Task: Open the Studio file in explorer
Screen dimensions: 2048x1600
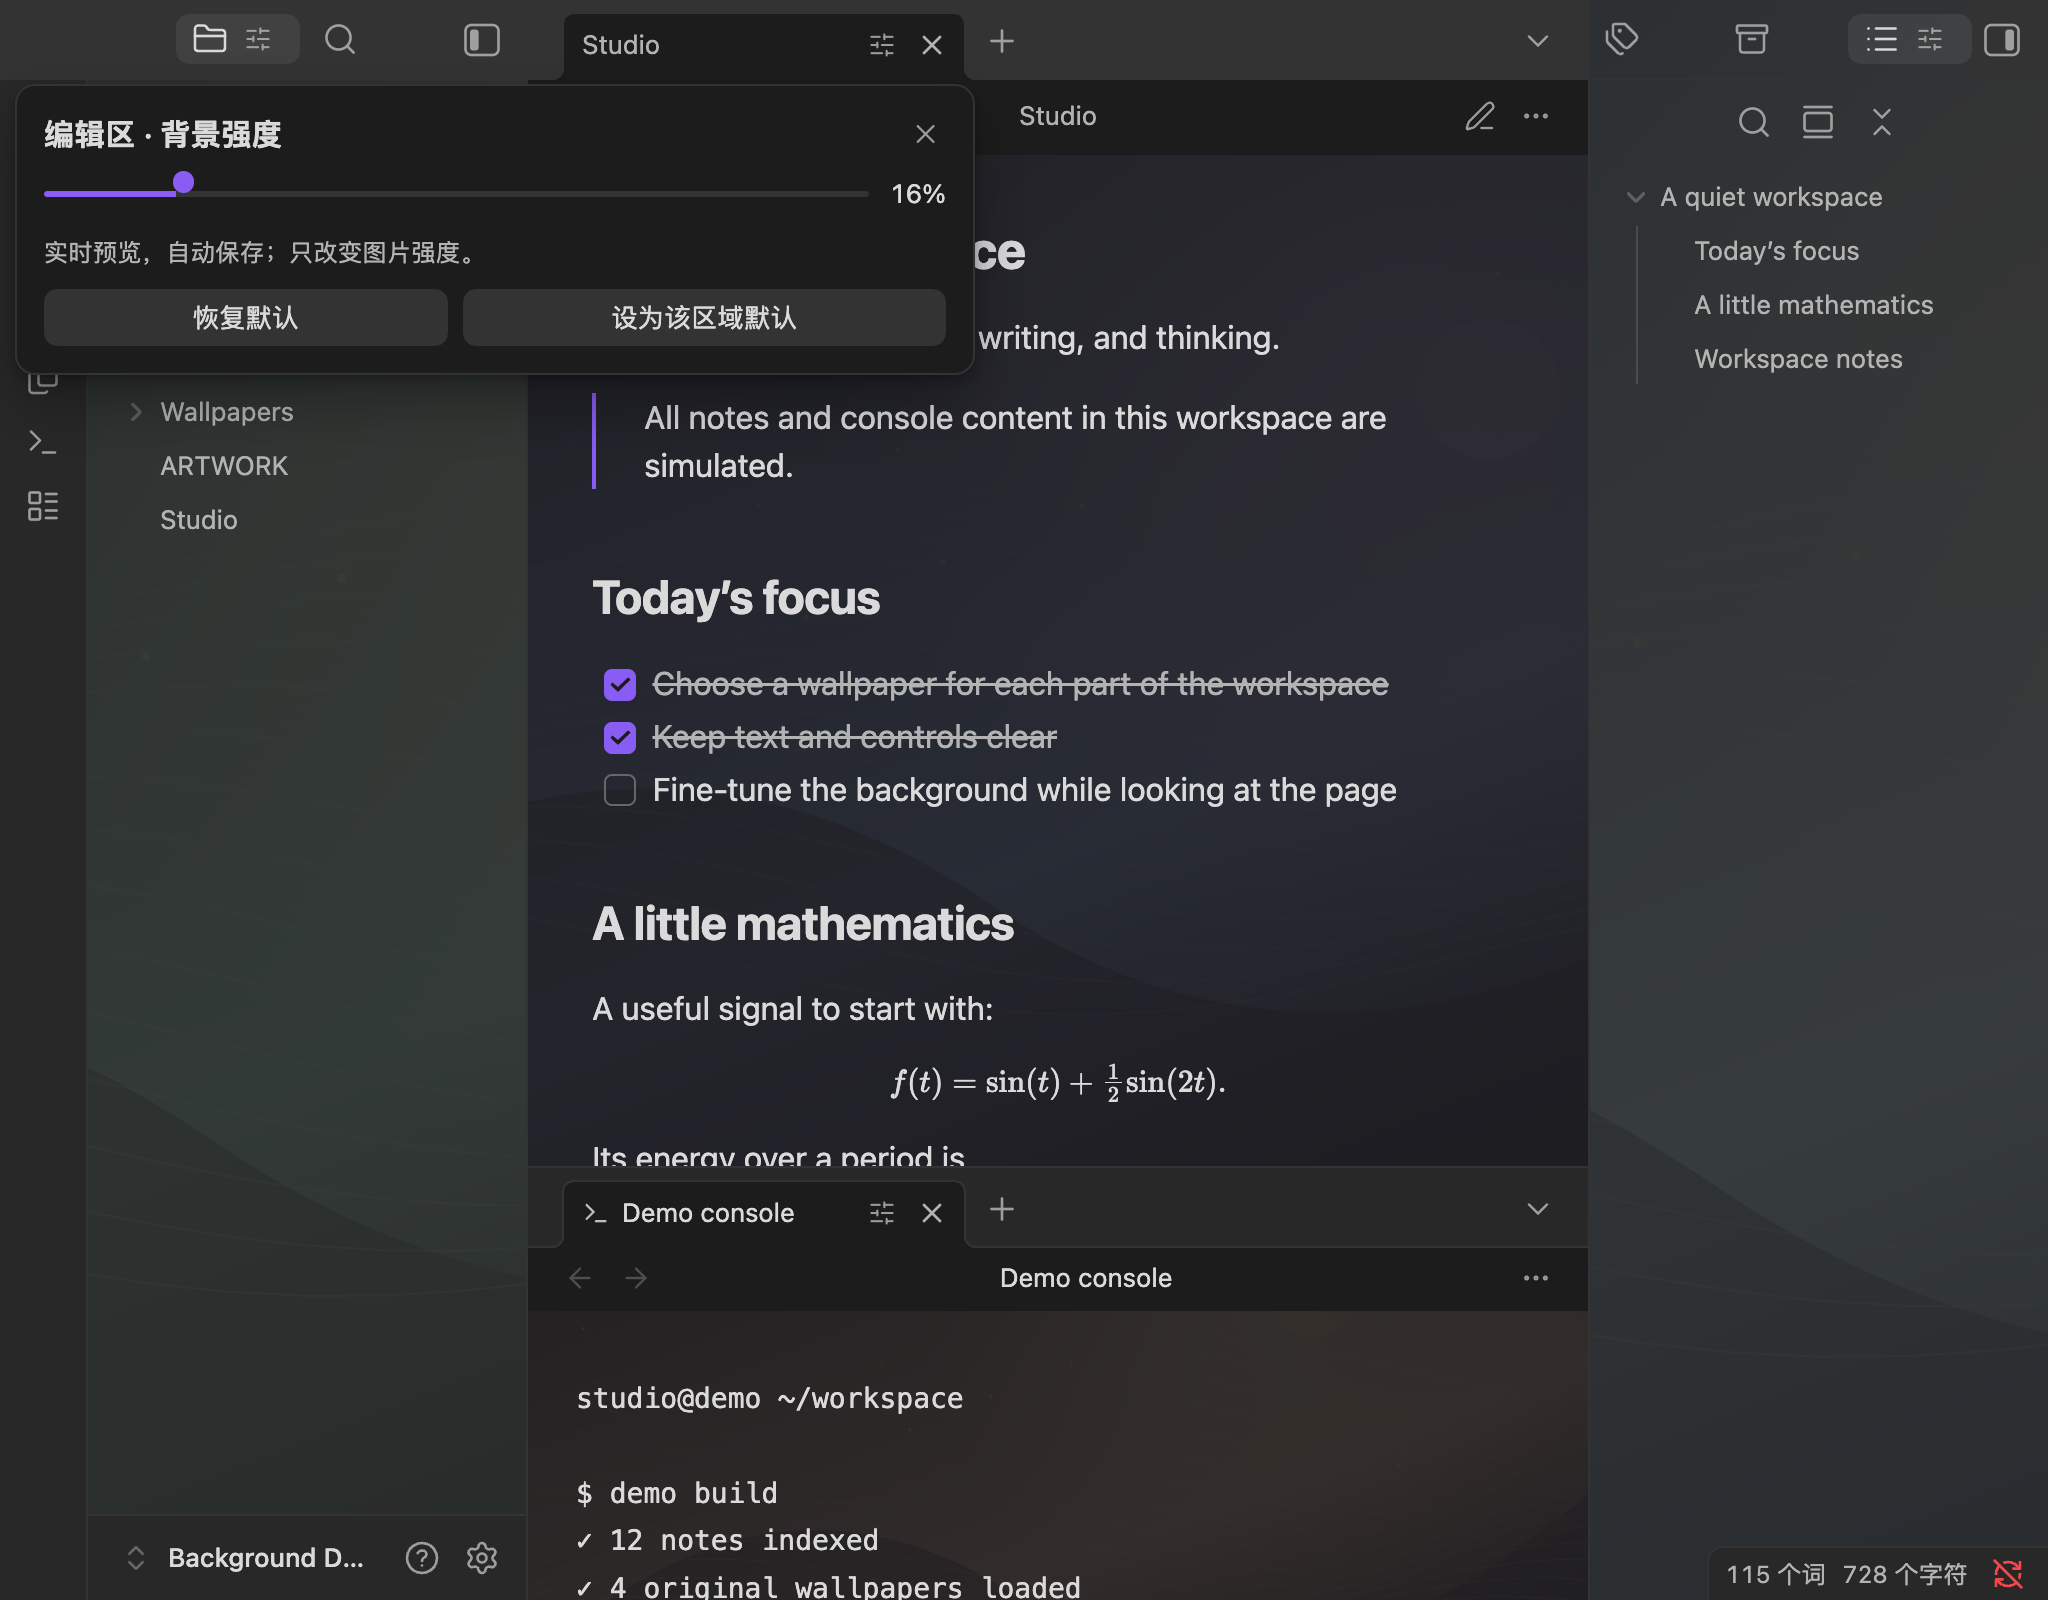Action: (198, 520)
